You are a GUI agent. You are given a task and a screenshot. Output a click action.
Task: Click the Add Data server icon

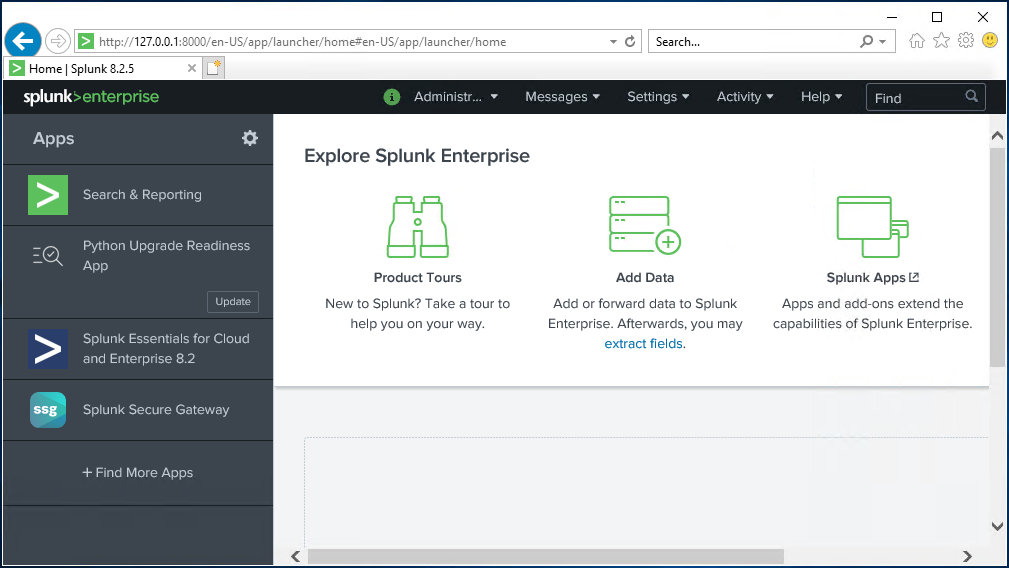point(645,225)
